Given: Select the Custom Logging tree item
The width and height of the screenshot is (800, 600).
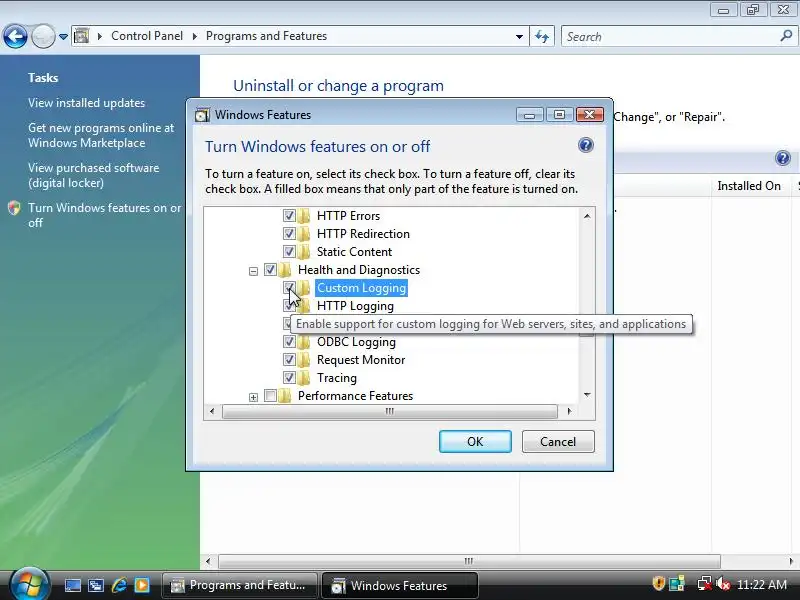Looking at the screenshot, I should click(361, 288).
